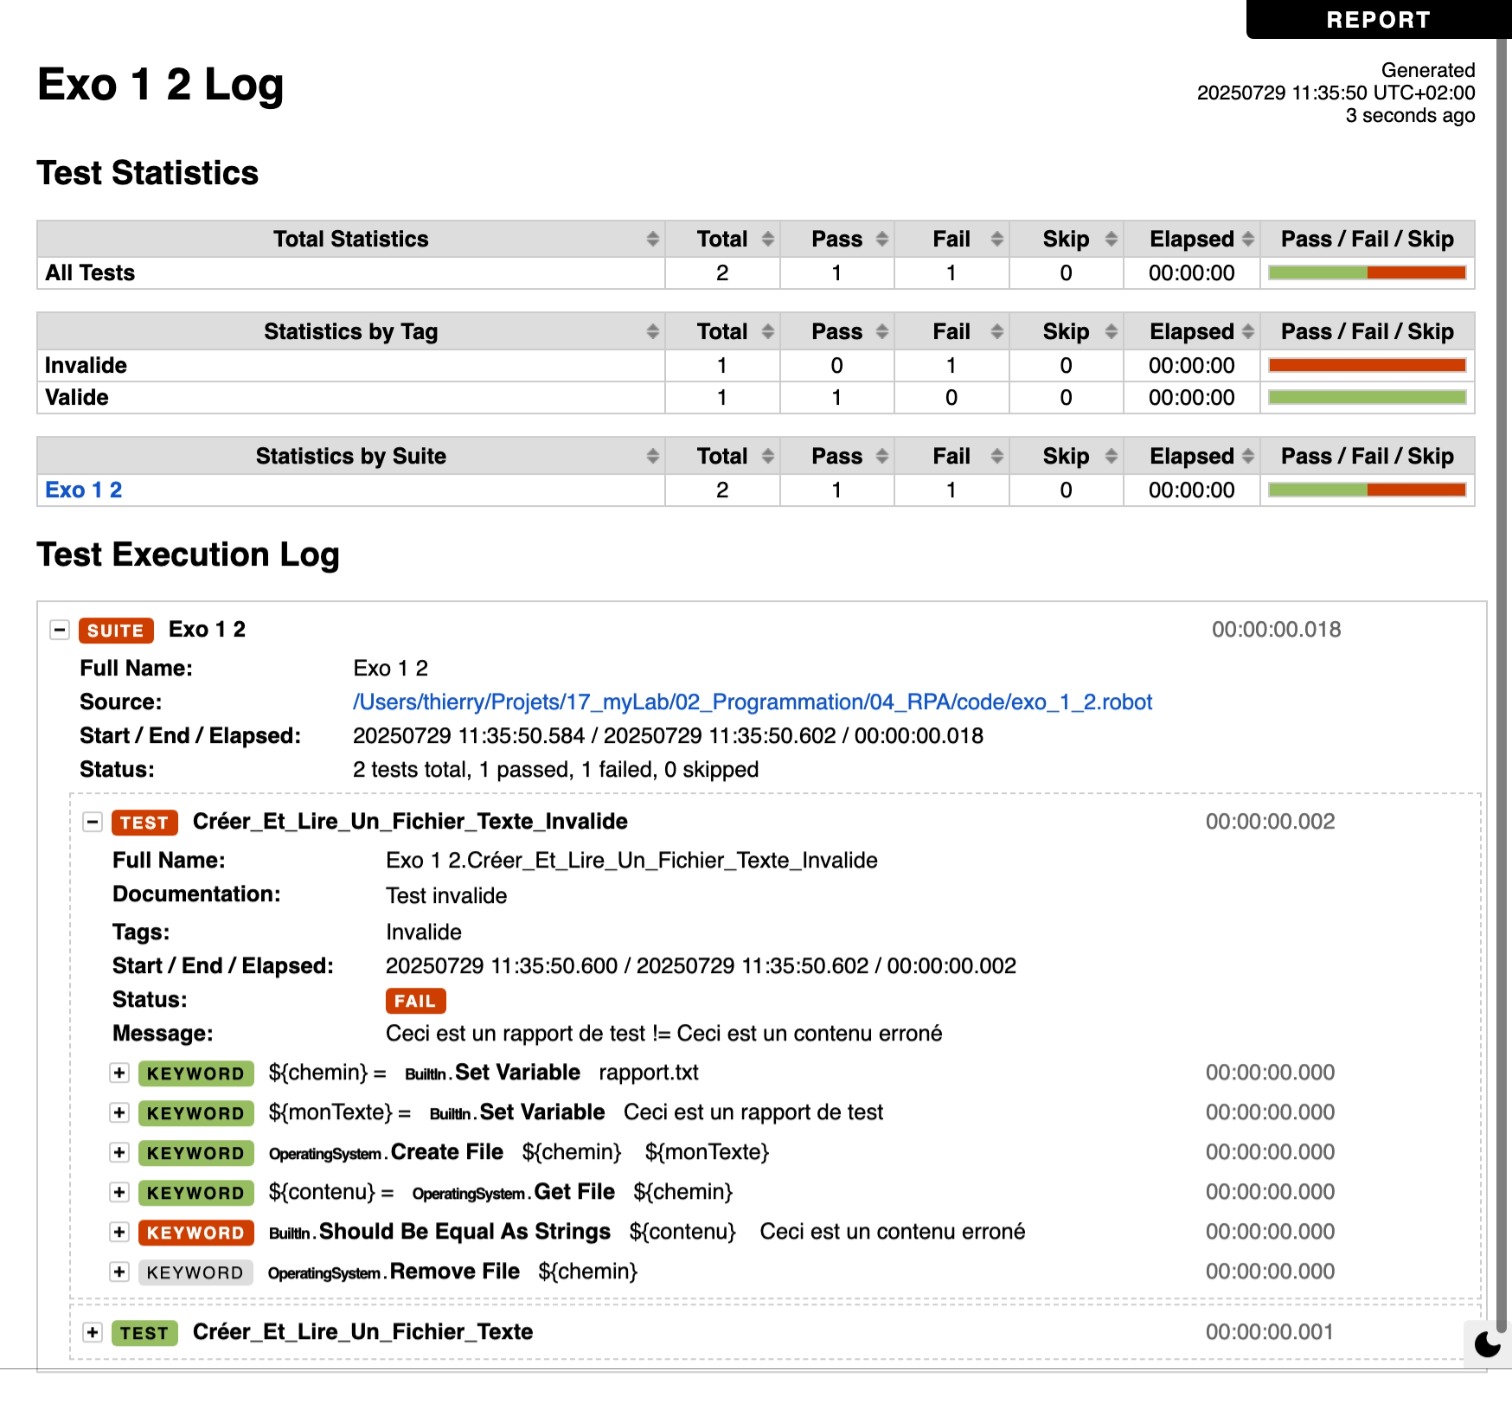Sort Statistics by Suite Skip column arrows
Screen dimensions: 1512x1401
pos(1111,456)
